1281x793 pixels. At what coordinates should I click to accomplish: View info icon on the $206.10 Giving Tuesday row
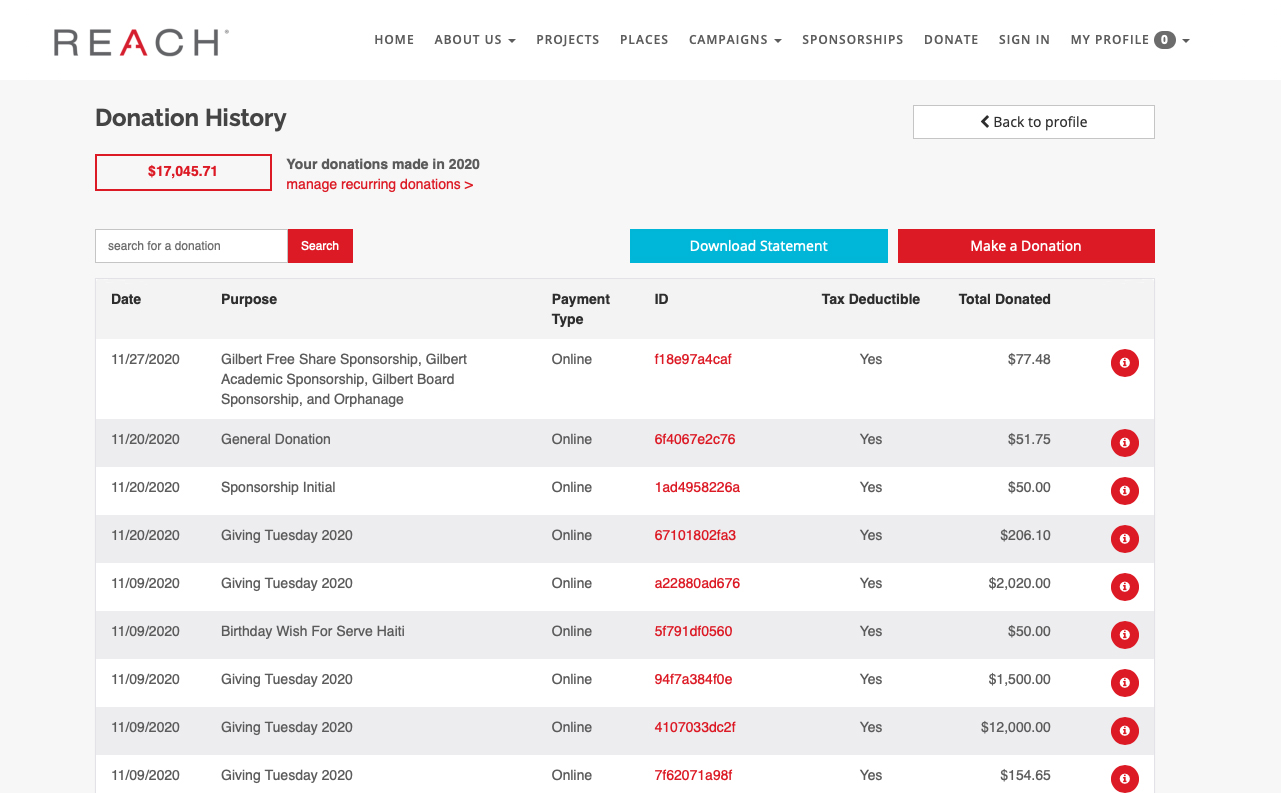(x=1124, y=539)
